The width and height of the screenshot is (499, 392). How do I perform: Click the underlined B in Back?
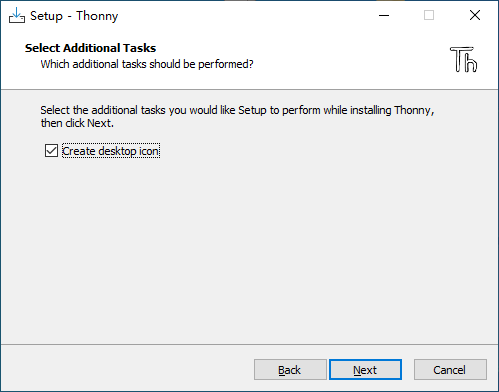click(282, 370)
